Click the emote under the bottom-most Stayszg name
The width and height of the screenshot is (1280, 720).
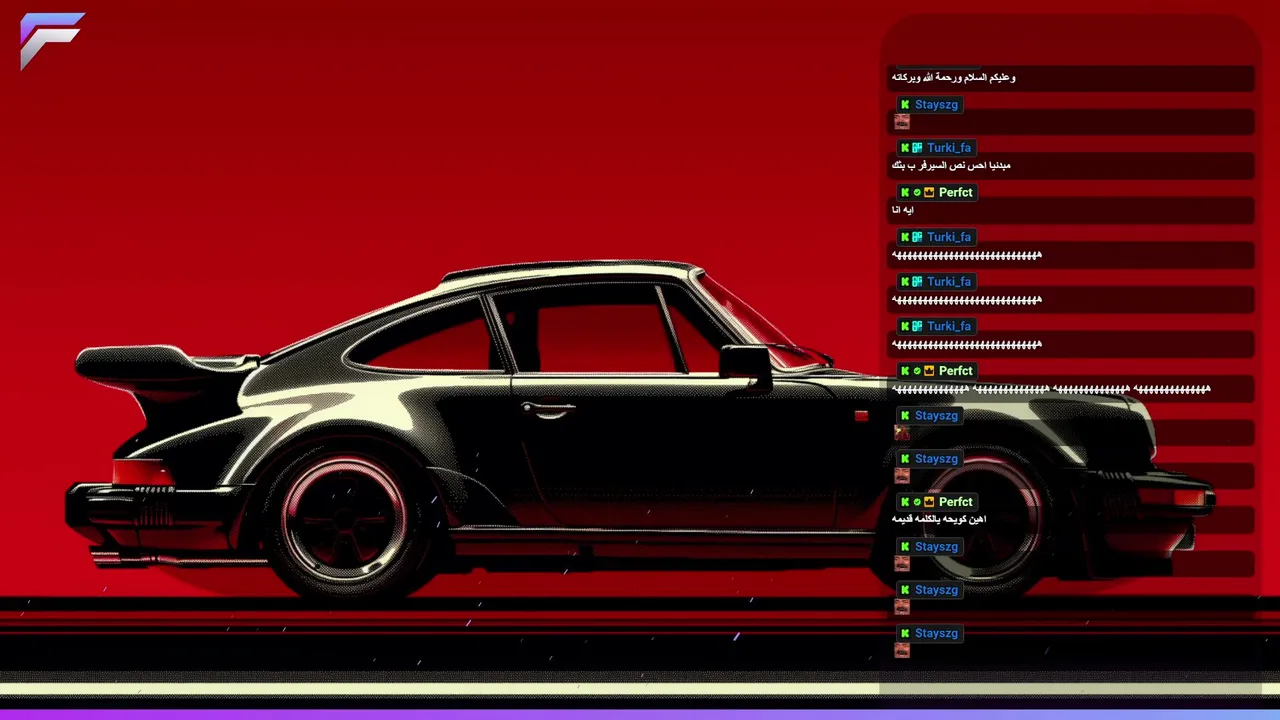tap(902, 650)
